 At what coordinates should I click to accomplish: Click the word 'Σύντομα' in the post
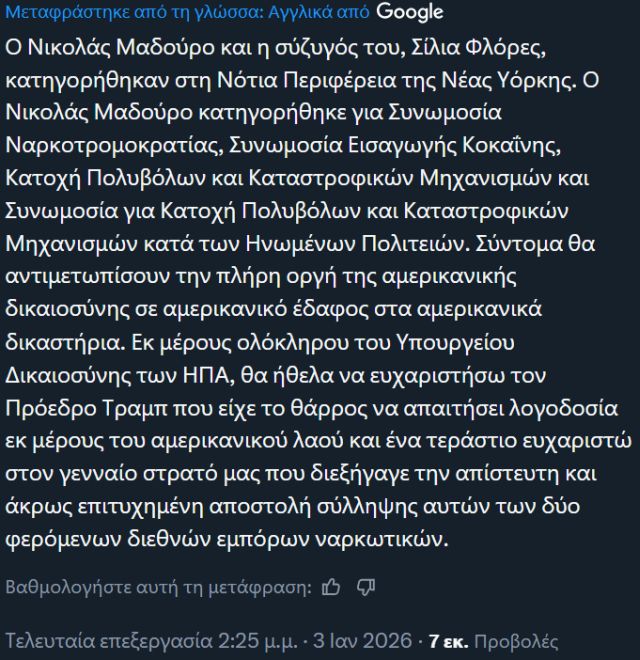point(544,241)
